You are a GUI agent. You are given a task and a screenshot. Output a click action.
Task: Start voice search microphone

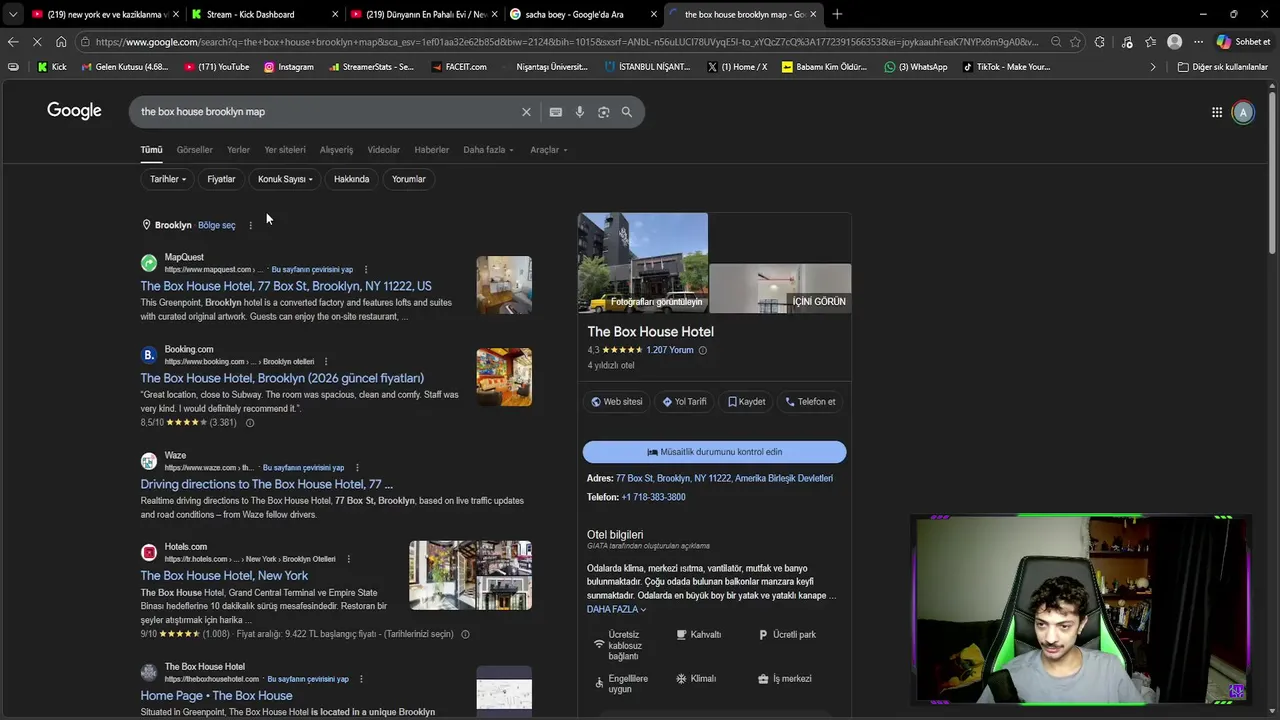click(x=580, y=112)
